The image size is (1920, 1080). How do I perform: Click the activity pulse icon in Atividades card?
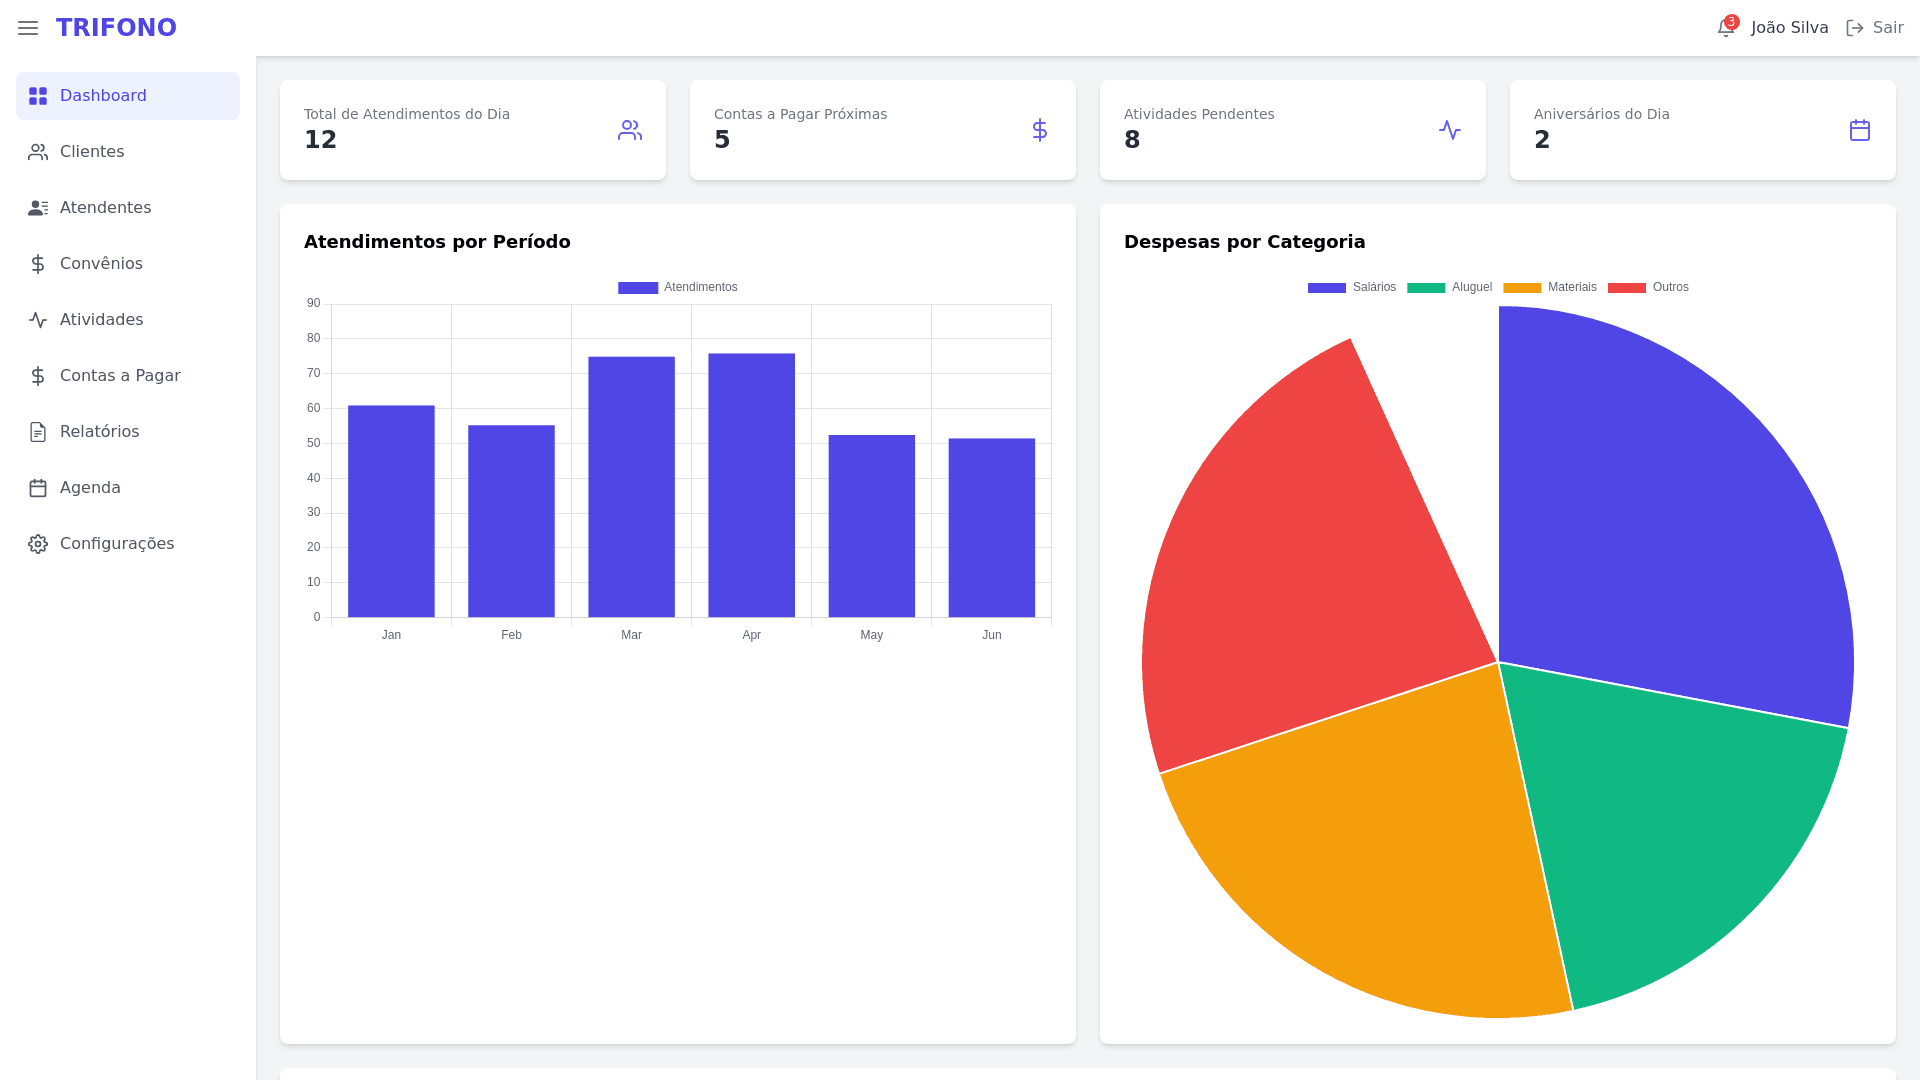(x=1450, y=130)
